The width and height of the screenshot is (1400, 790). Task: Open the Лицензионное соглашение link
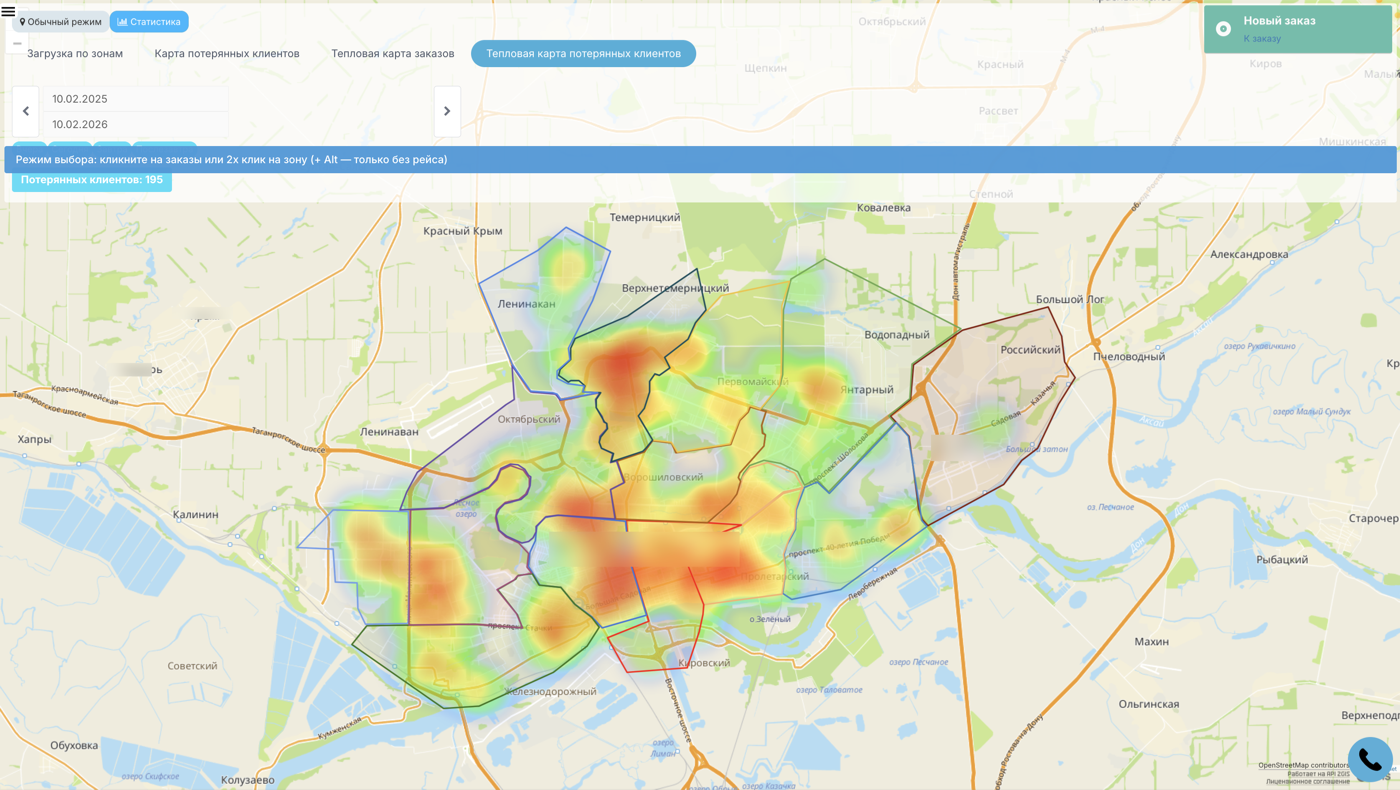click(1308, 780)
